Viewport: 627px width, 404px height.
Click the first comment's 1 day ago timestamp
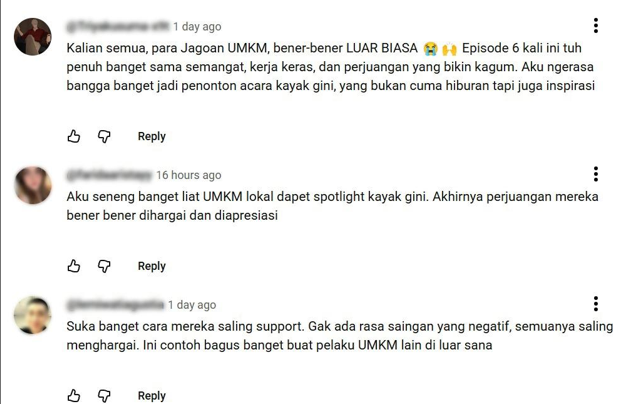197,26
